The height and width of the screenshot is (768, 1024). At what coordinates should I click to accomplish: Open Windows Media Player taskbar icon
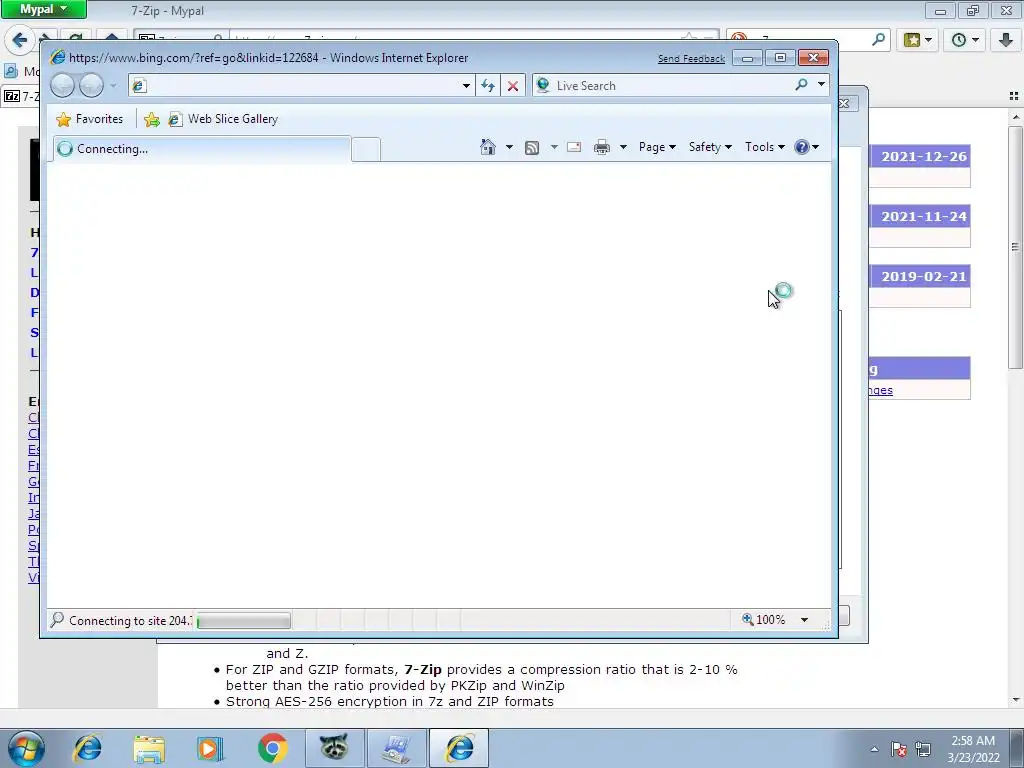pyautogui.click(x=210, y=748)
